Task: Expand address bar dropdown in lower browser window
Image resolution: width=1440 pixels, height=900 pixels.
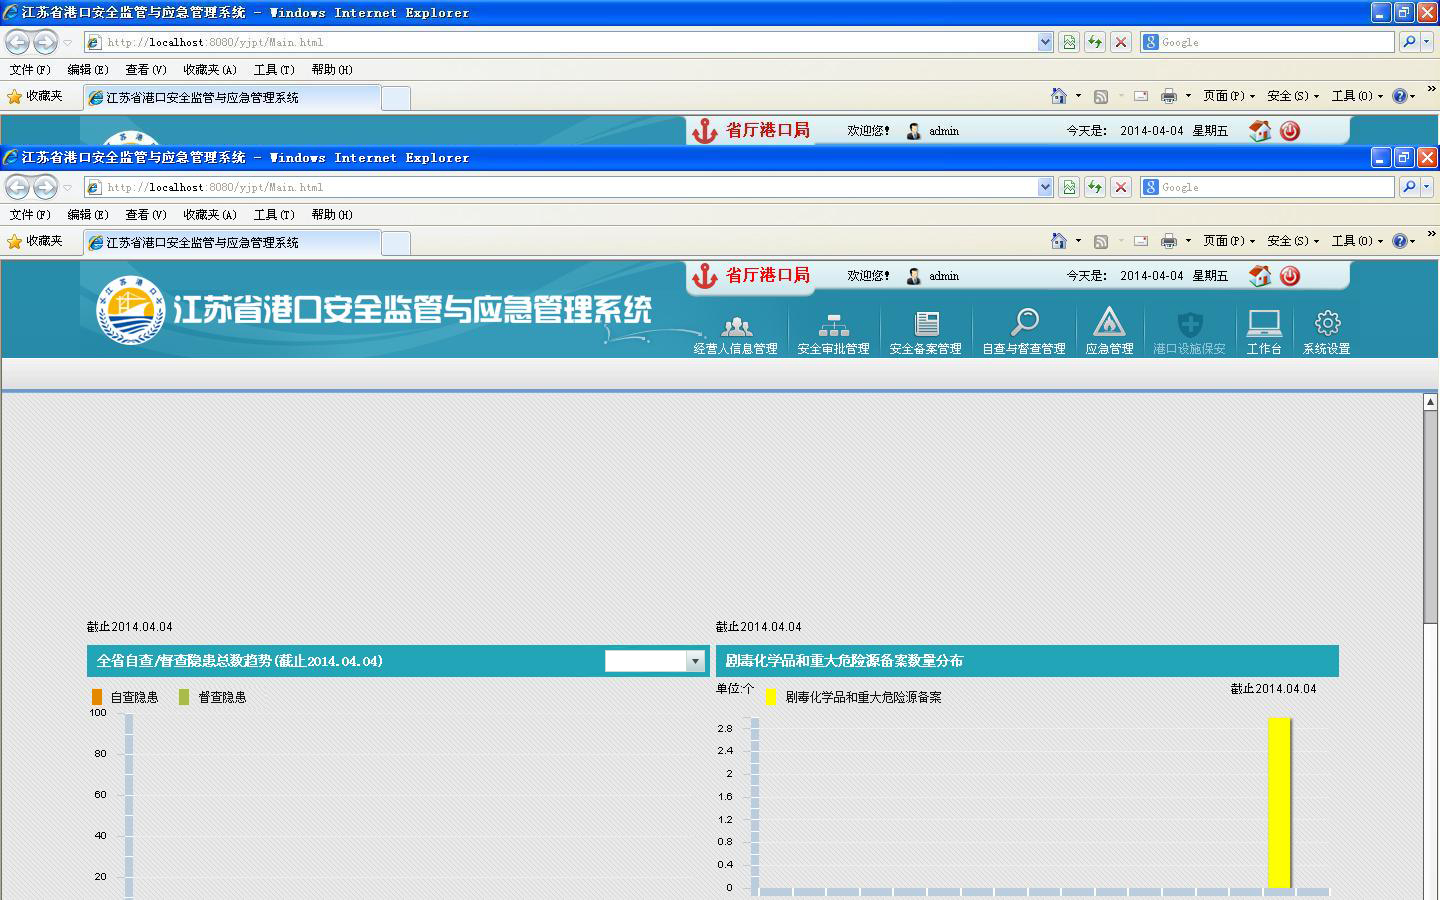Action: tap(1045, 187)
